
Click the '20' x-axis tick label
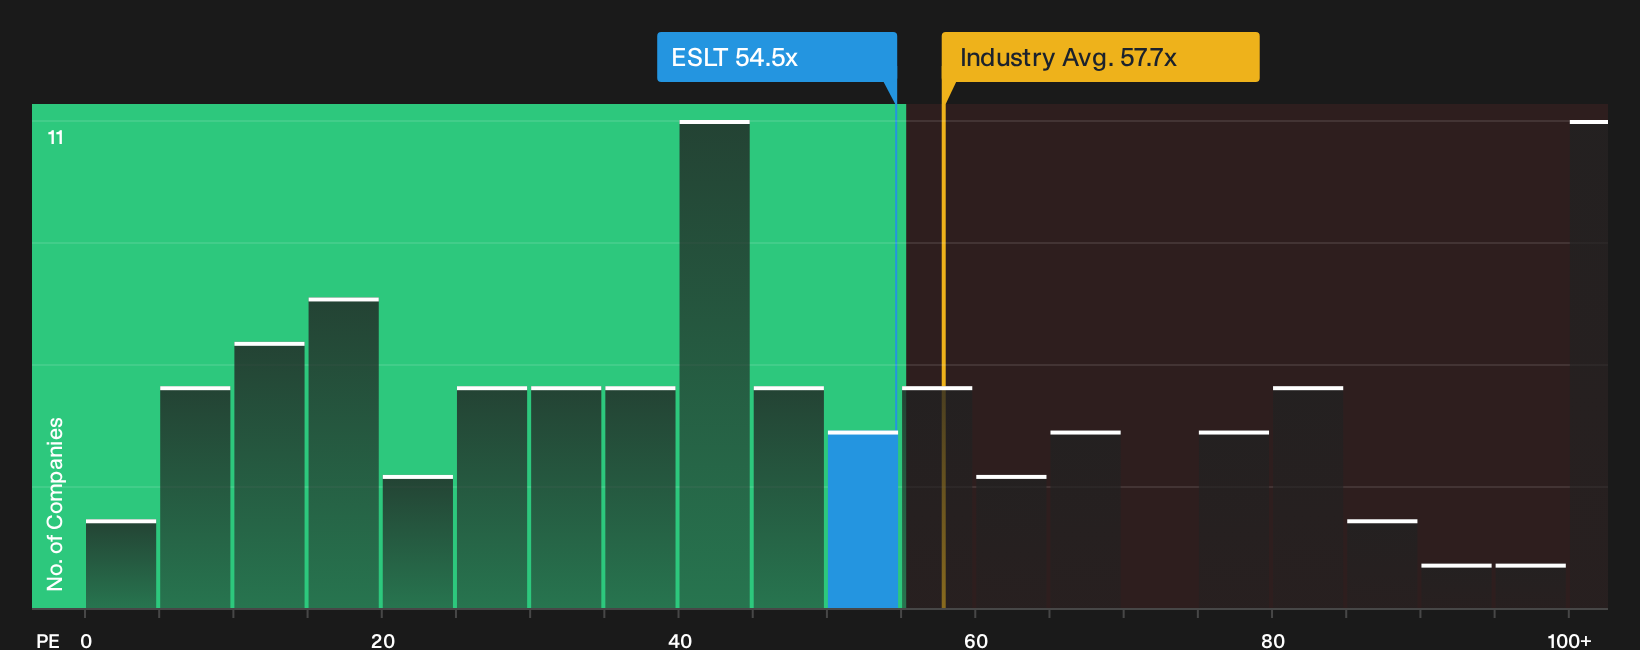coord(383,640)
